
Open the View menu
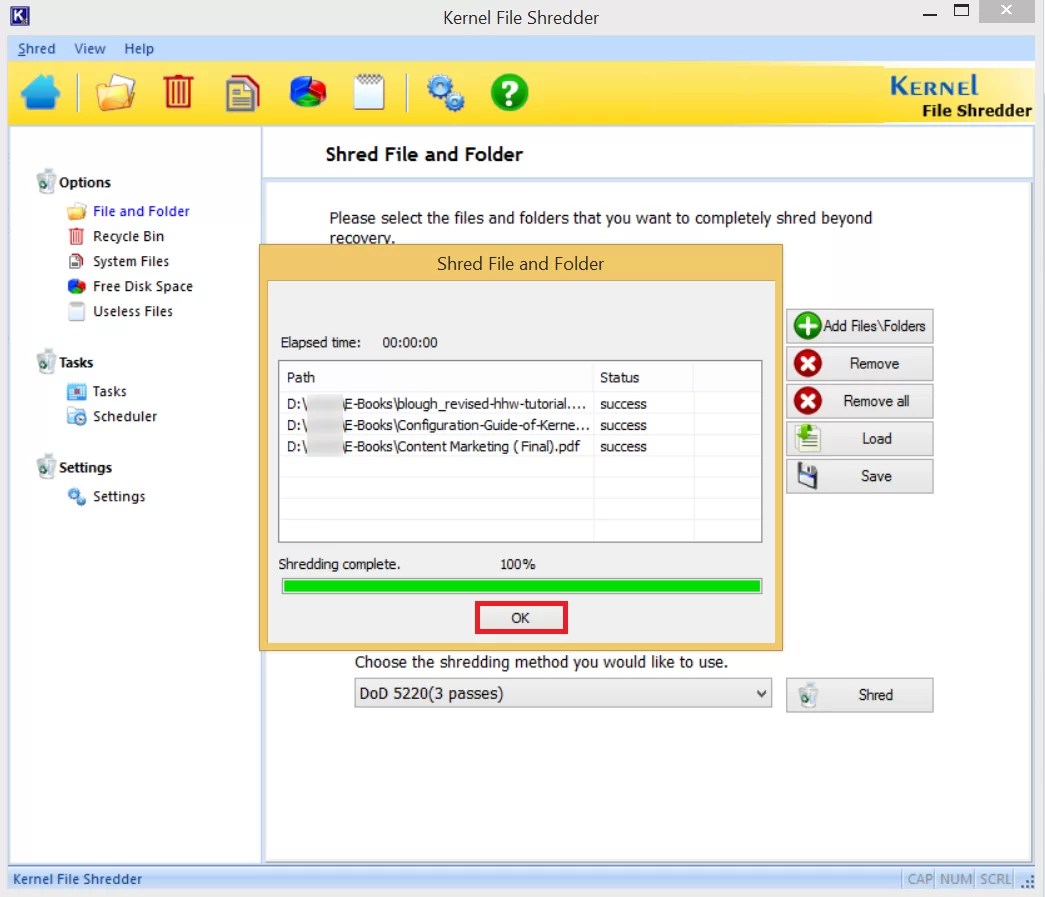click(90, 48)
